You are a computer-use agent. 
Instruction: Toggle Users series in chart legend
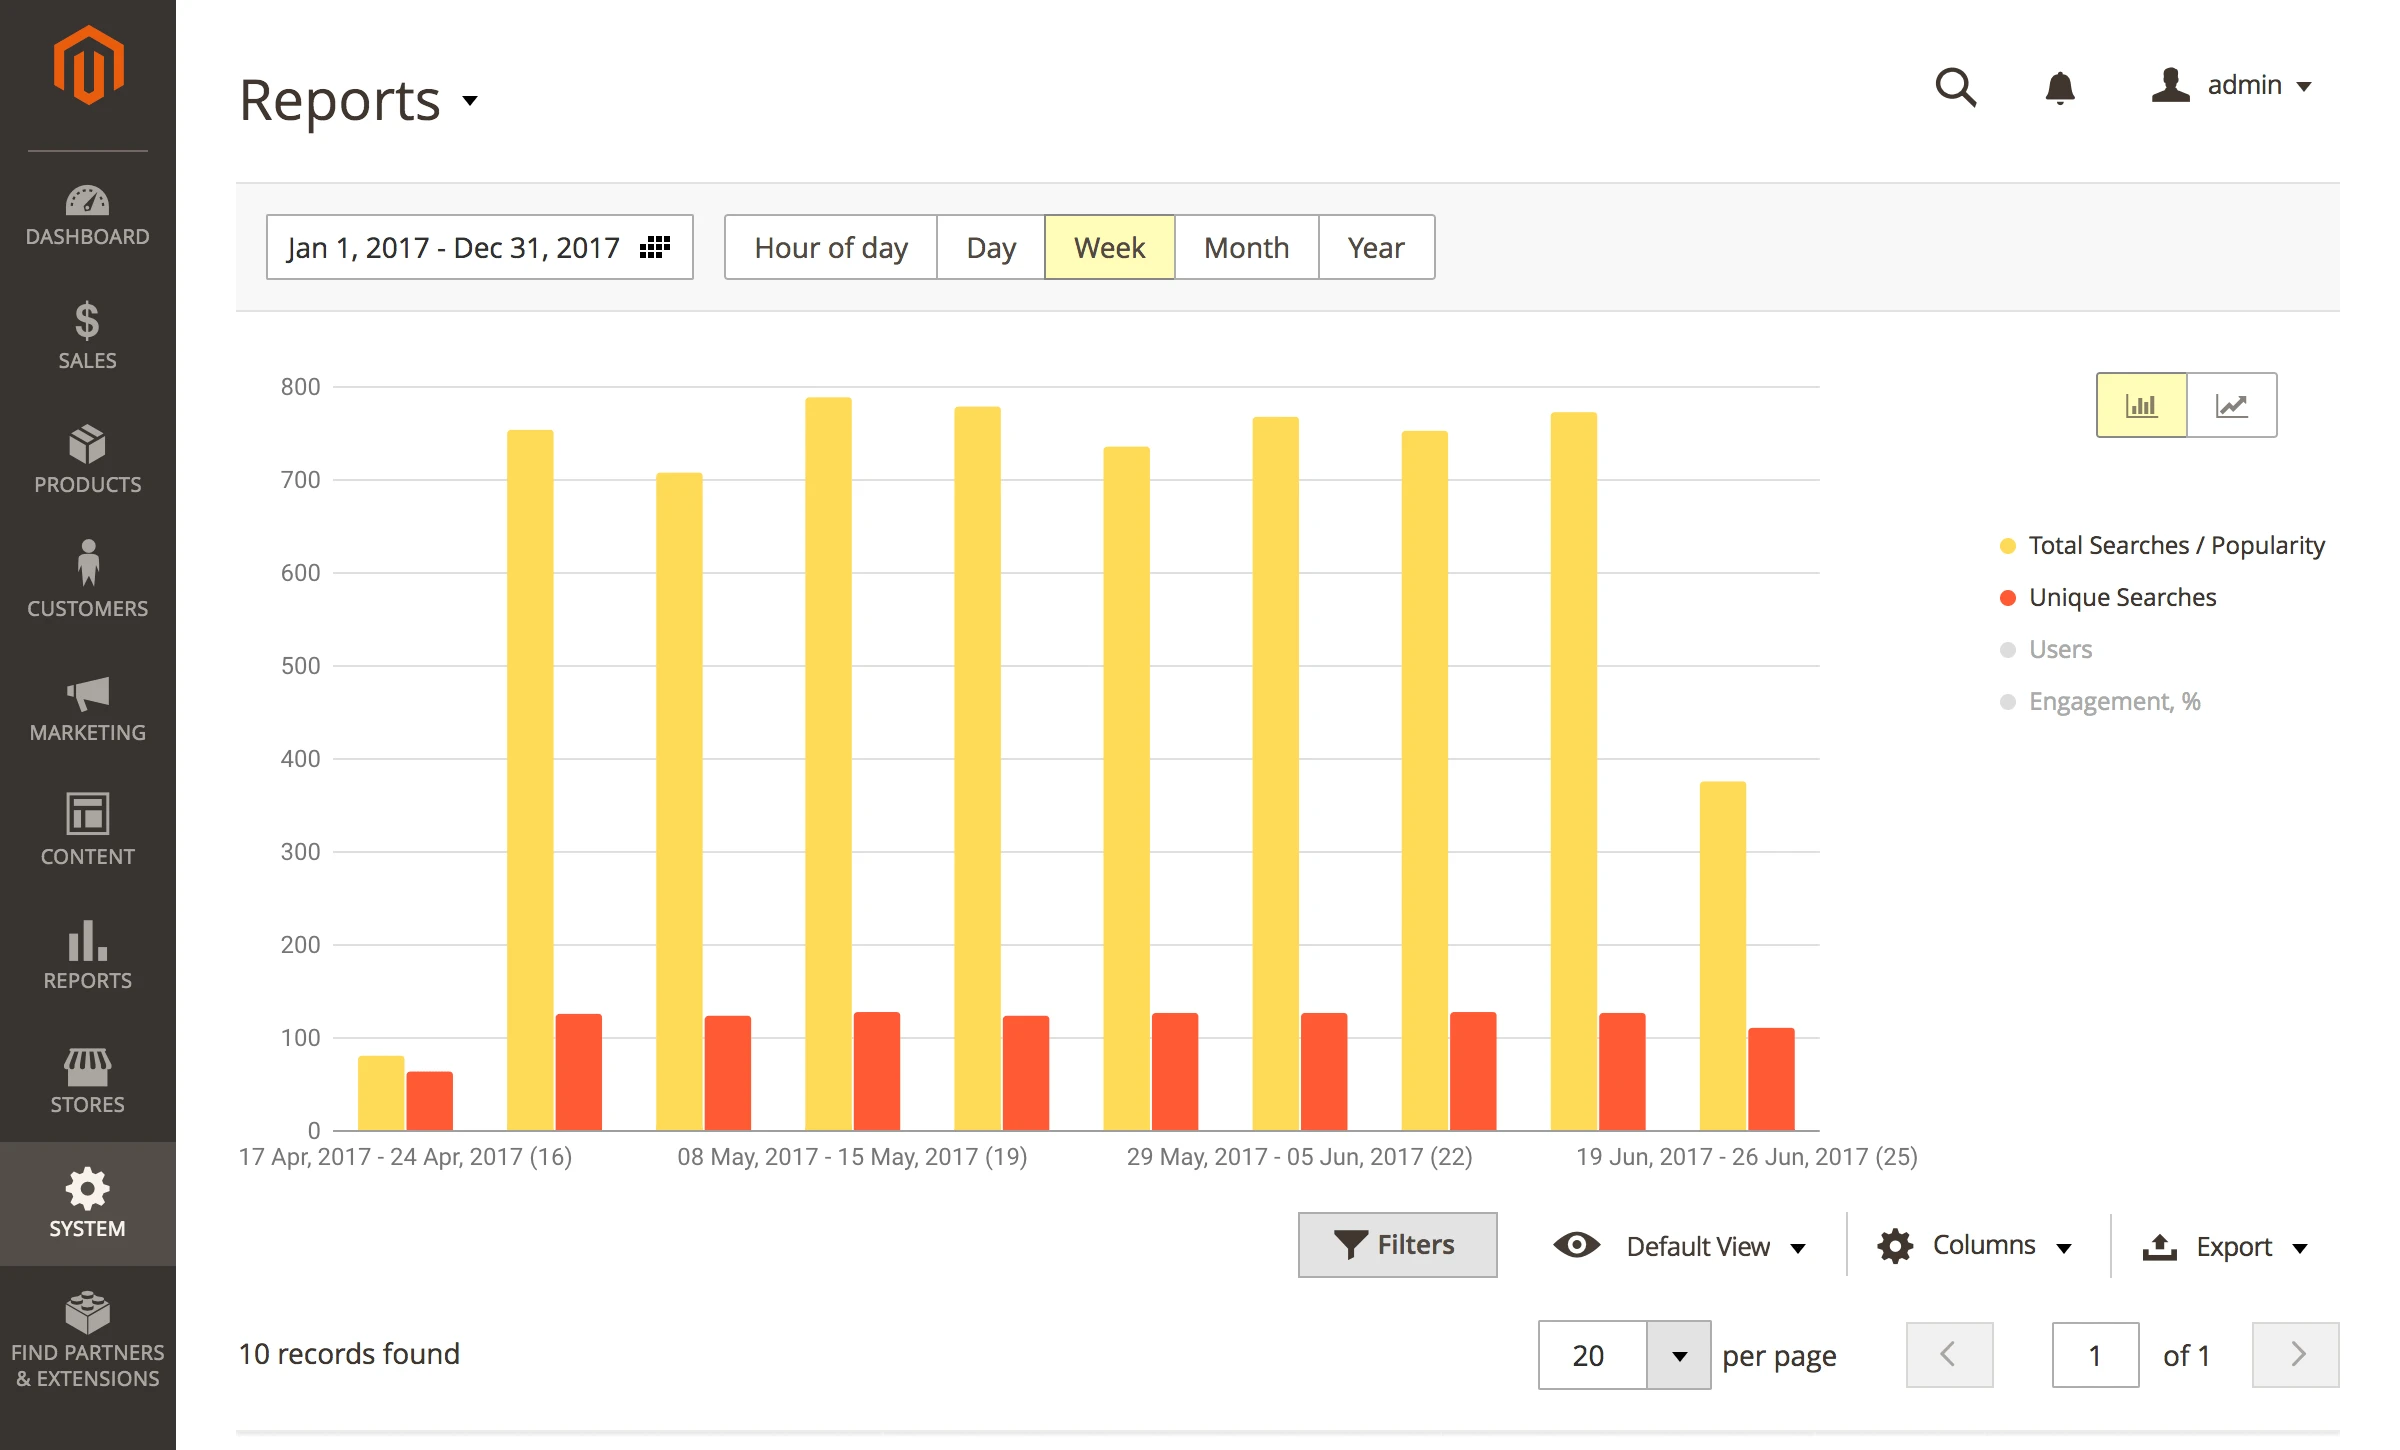(x=2059, y=650)
